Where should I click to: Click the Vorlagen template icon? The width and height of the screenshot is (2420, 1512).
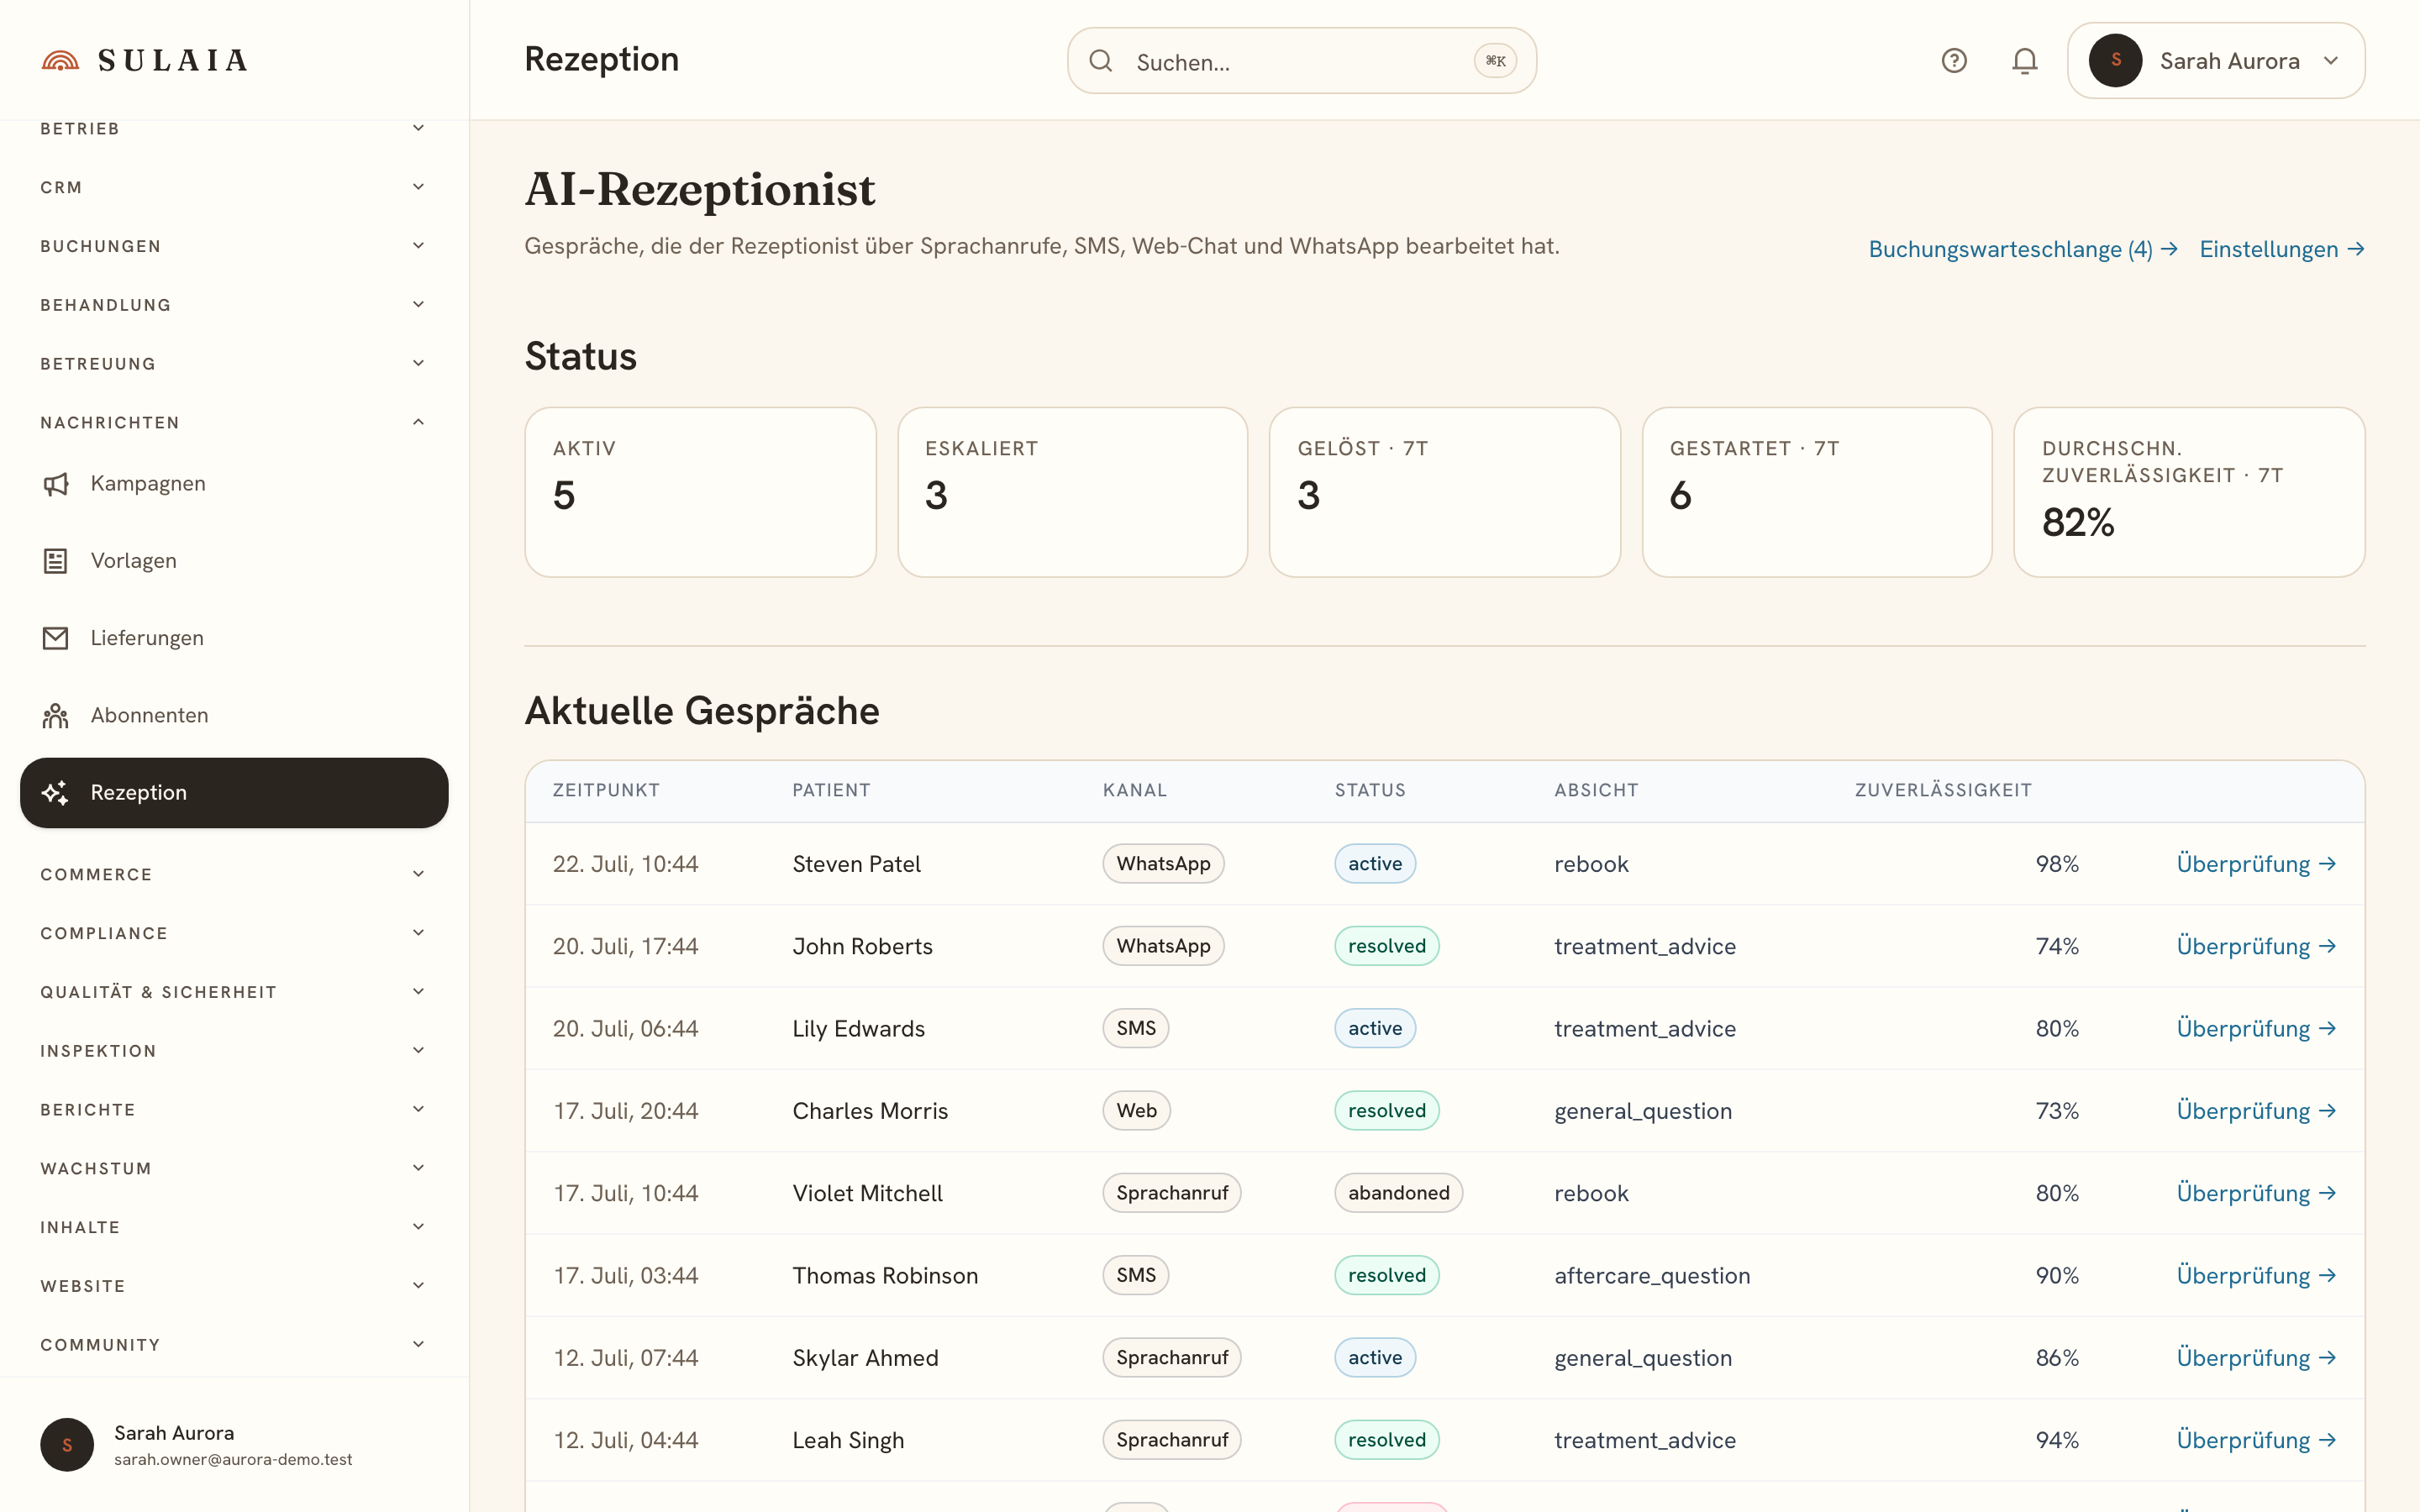[56, 561]
